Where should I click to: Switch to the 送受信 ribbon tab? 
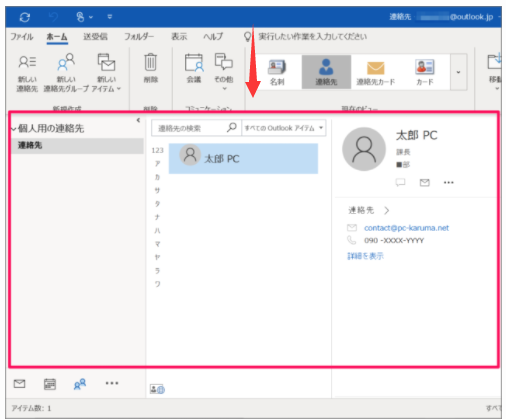pyautogui.click(x=95, y=36)
